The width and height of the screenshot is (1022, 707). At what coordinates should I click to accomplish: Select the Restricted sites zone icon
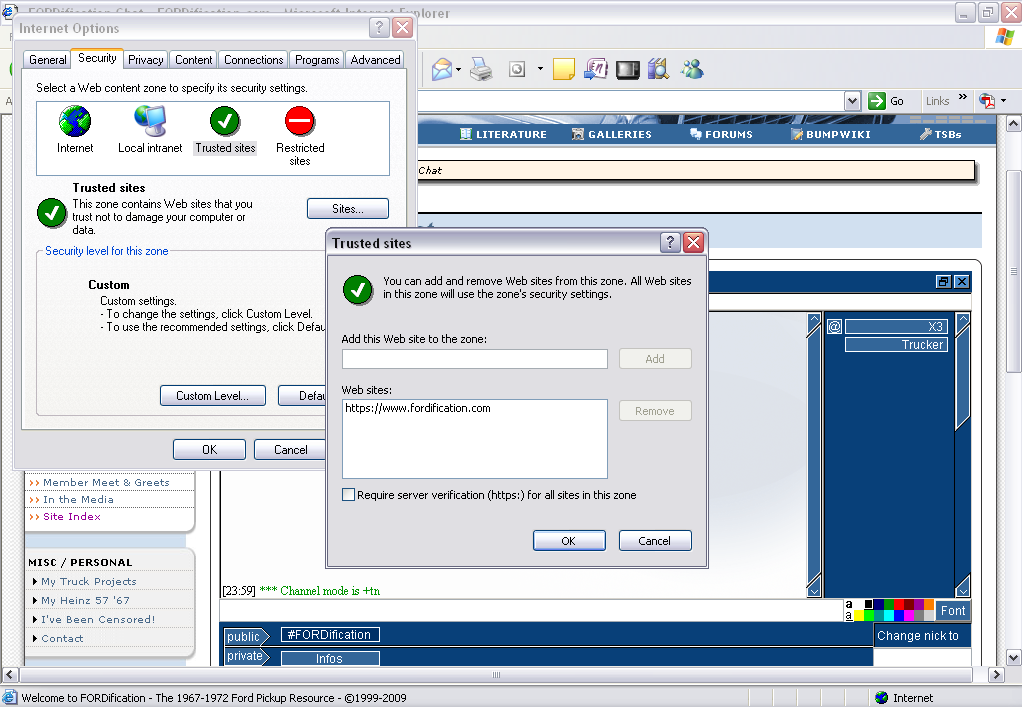[300, 121]
